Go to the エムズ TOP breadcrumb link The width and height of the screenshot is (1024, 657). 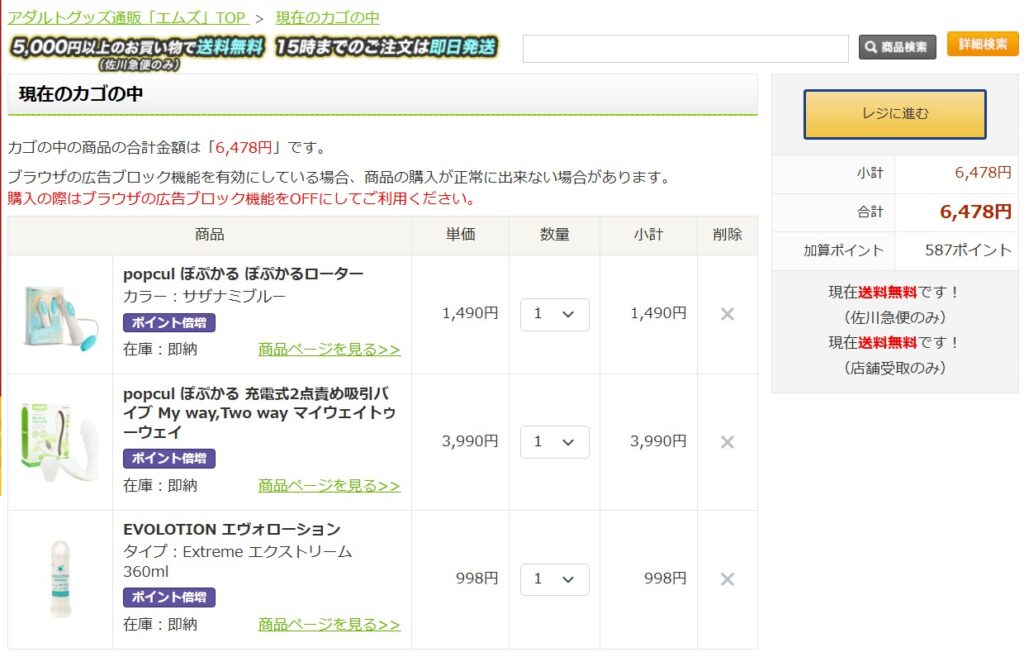coord(128,17)
